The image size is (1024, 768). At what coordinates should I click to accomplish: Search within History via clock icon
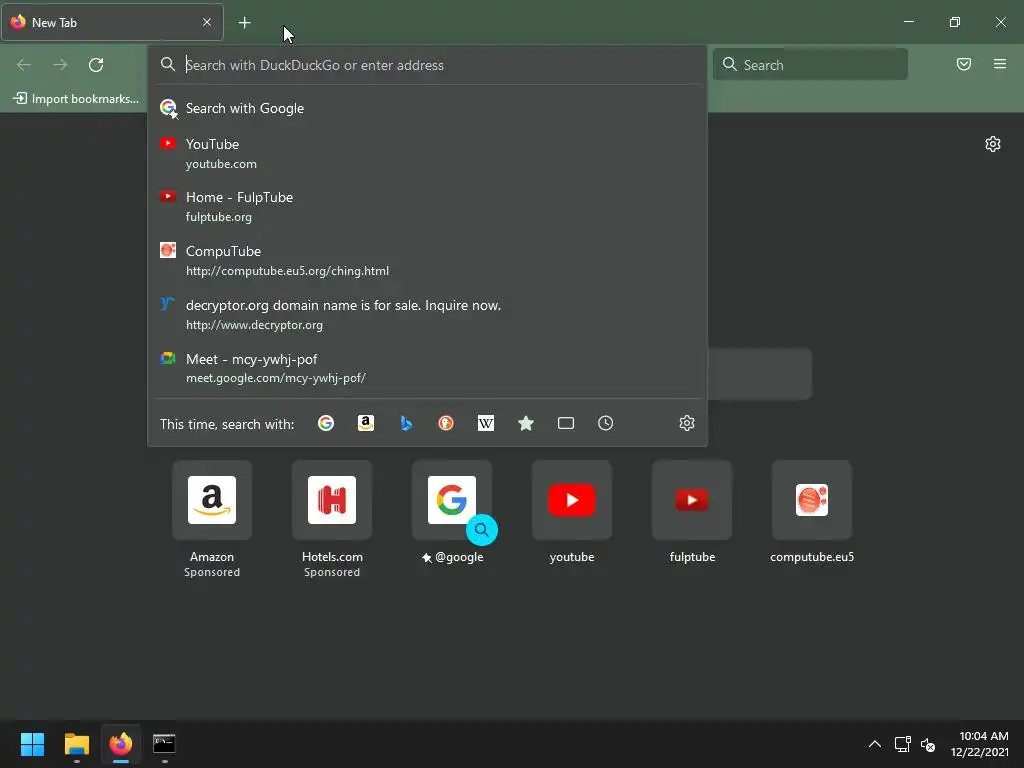click(605, 423)
